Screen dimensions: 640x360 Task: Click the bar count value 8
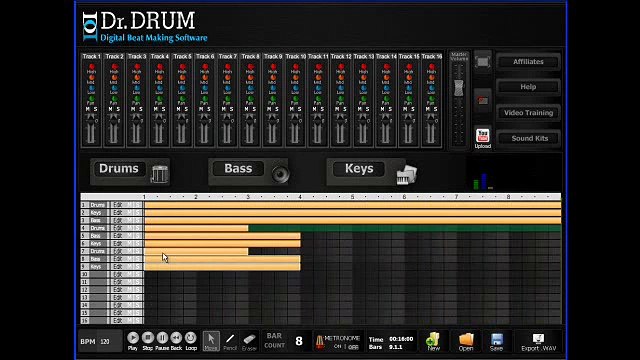299,341
